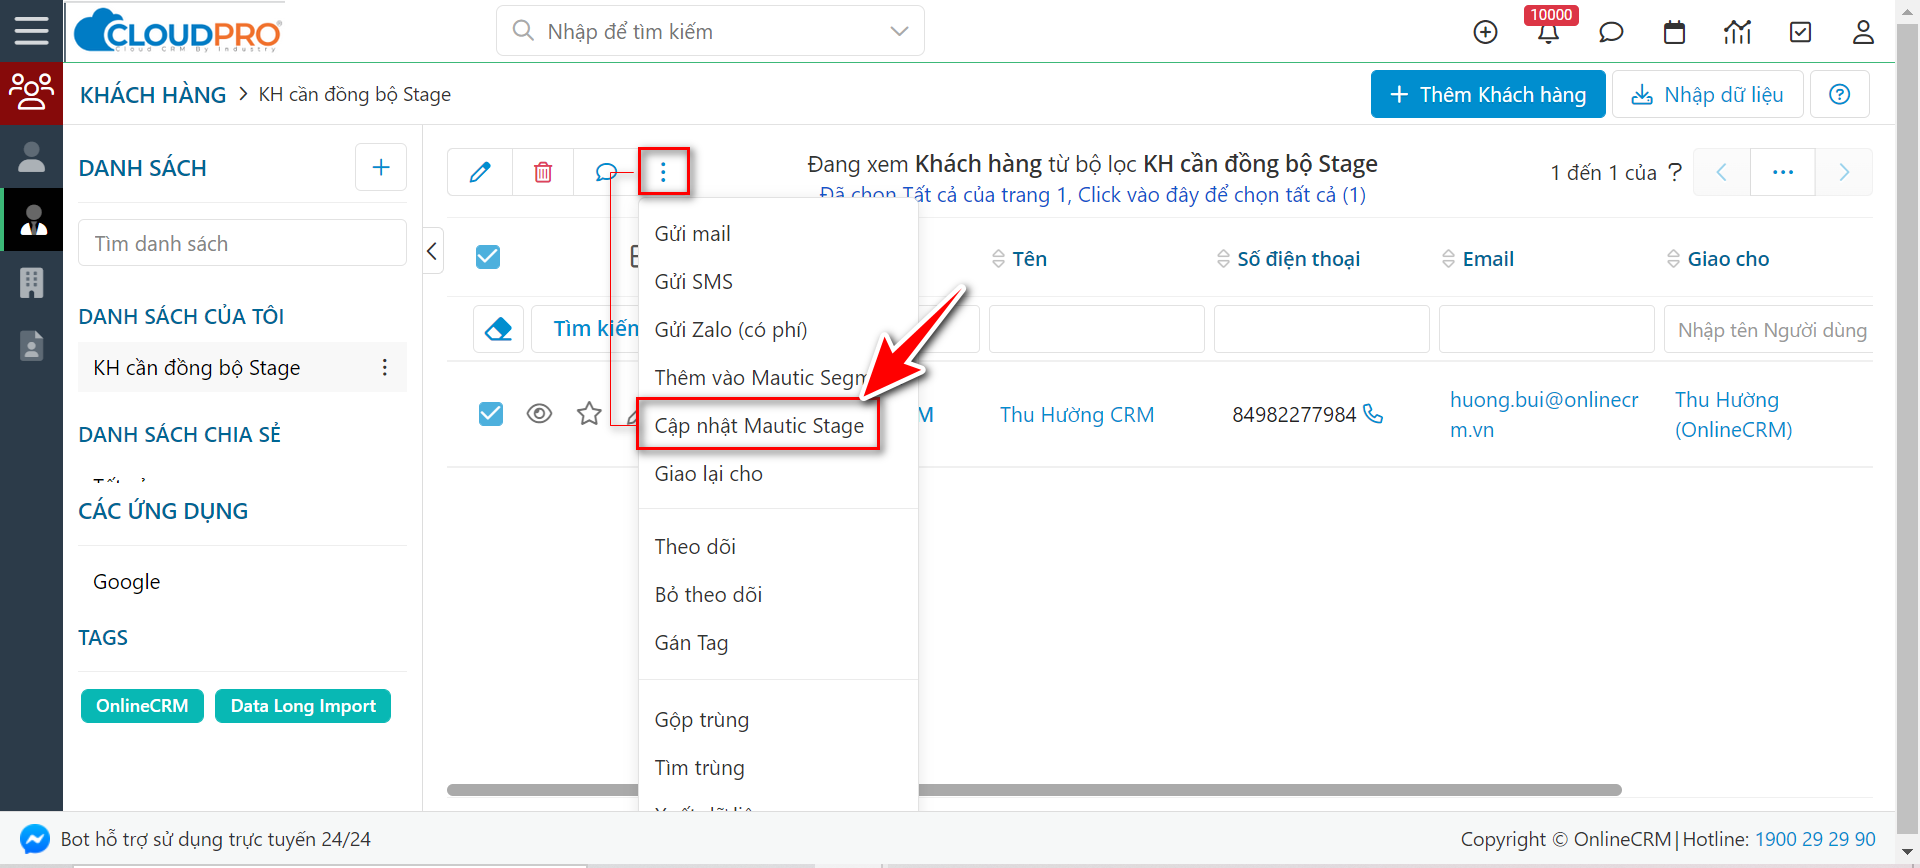Go to next page arrow
The image size is (1920, 868).
click(x=1844, y=172)
